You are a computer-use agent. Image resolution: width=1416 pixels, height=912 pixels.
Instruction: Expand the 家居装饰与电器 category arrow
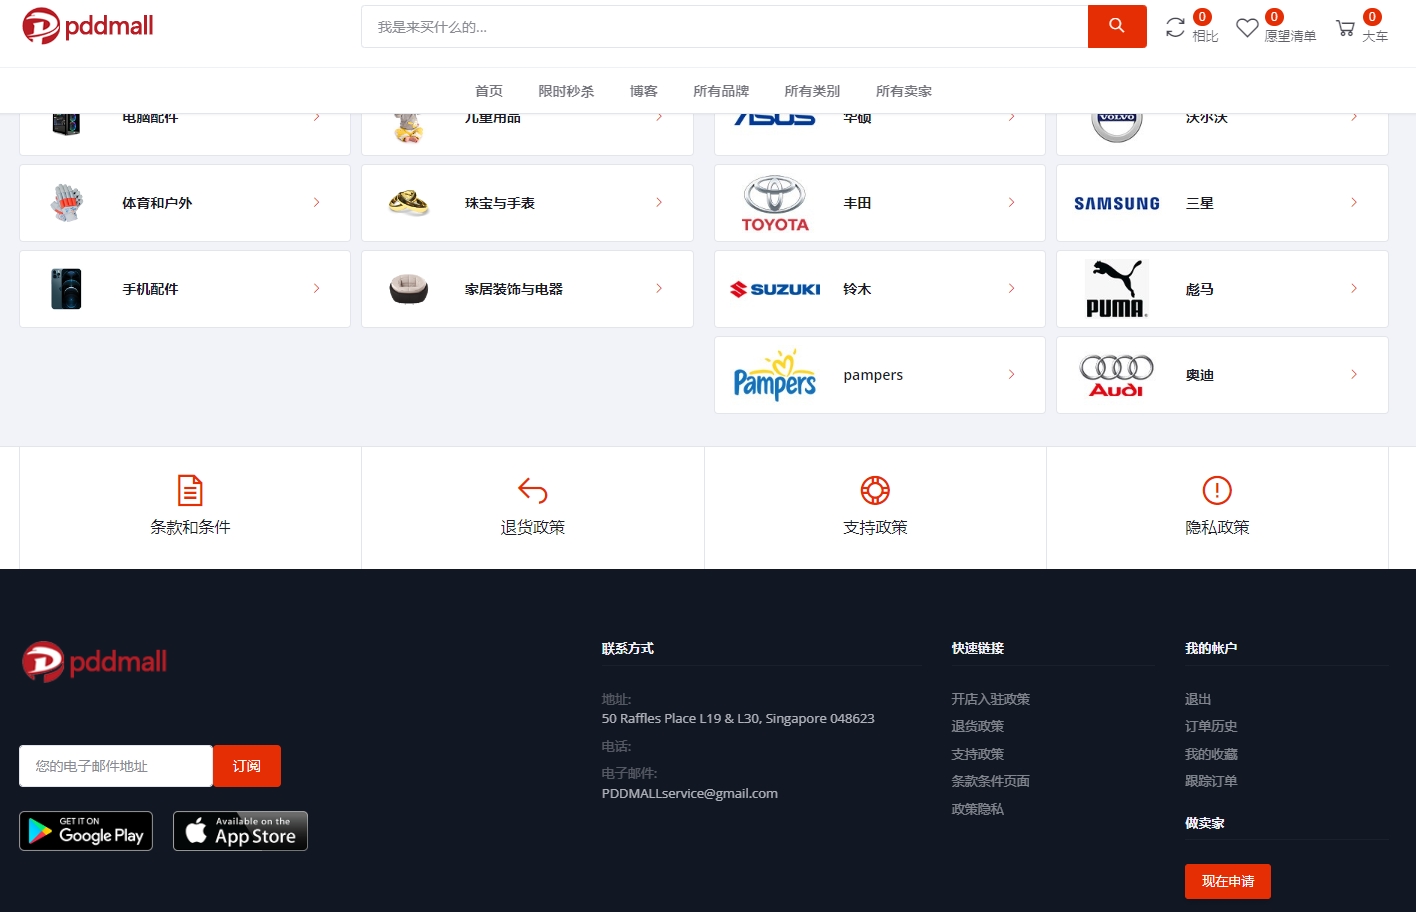coord(659,289)
